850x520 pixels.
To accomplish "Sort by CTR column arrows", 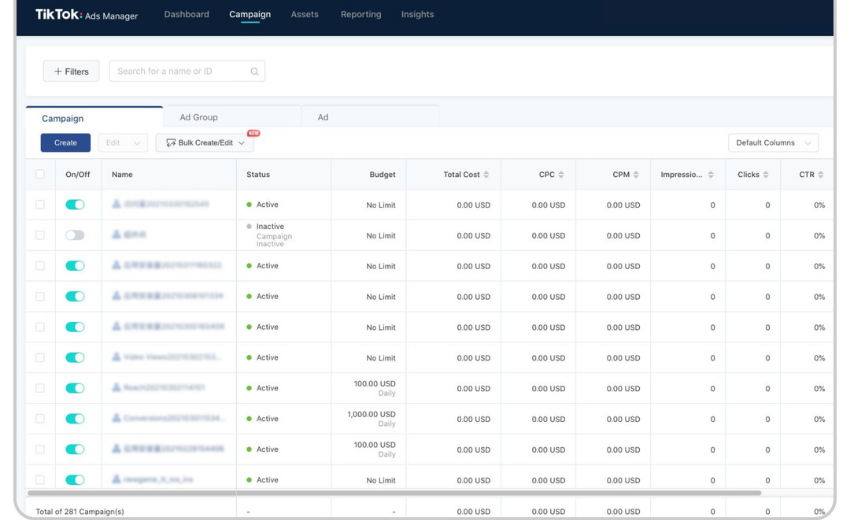I will point(821,175).
